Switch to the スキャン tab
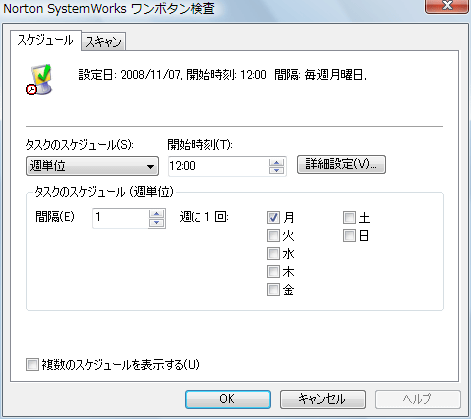The height and width of the screenshot is (419, 471). click(x=103, y=42)
